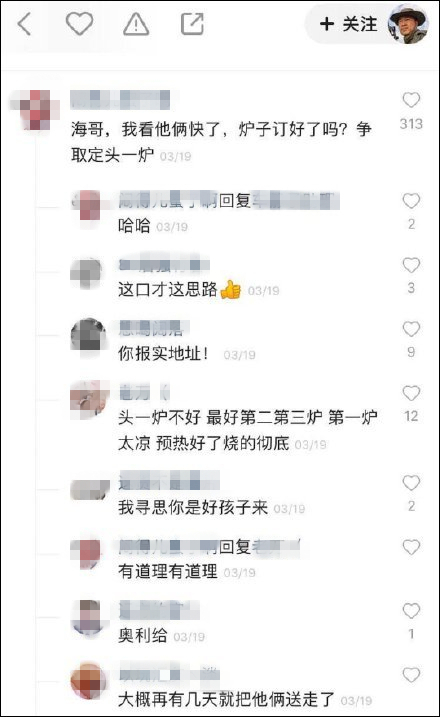Image resolution: width=440 pixels, height=717 pixels.
Task: Heart the comment with 12 likes
Action: pyautogui.click(x=411, y=393)
